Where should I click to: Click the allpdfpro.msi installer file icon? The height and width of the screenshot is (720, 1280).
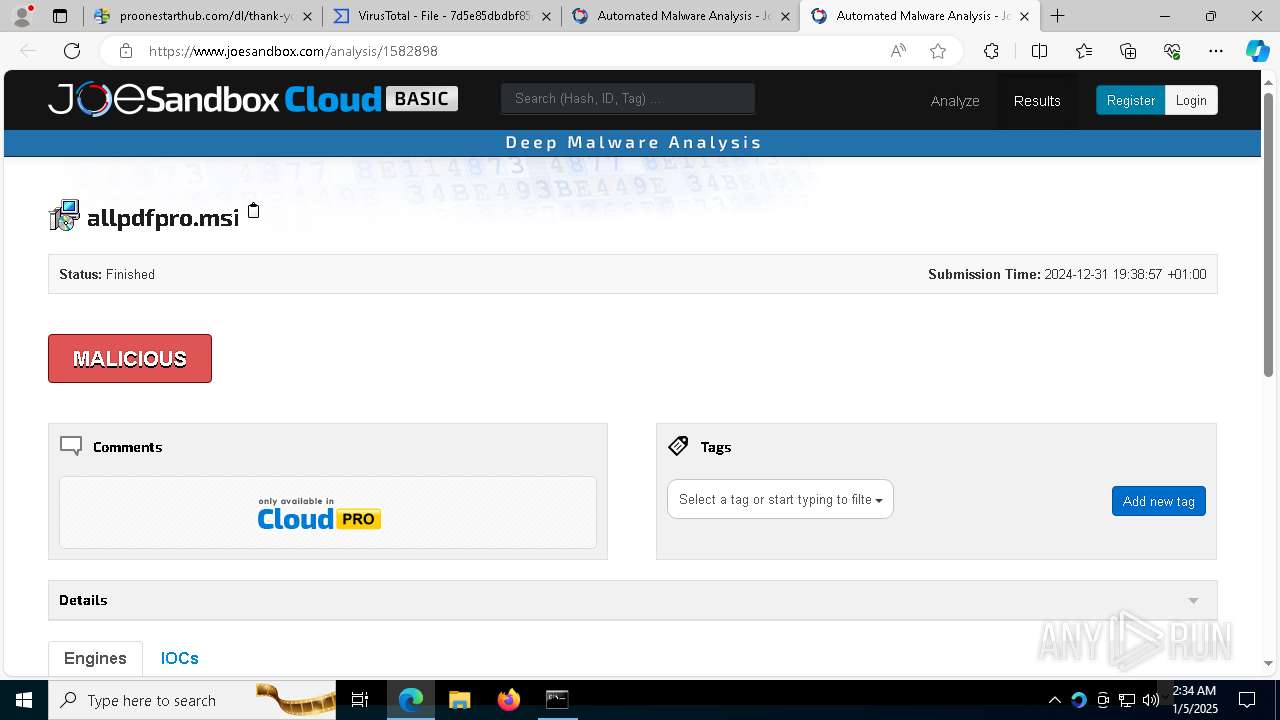pyautogui.click(x=64, y=215)
